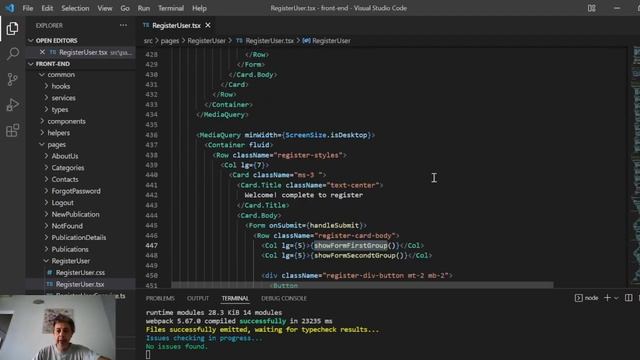Open the Explorer view in activity bar
Screen dimensions: 640x360
point(12,29)
